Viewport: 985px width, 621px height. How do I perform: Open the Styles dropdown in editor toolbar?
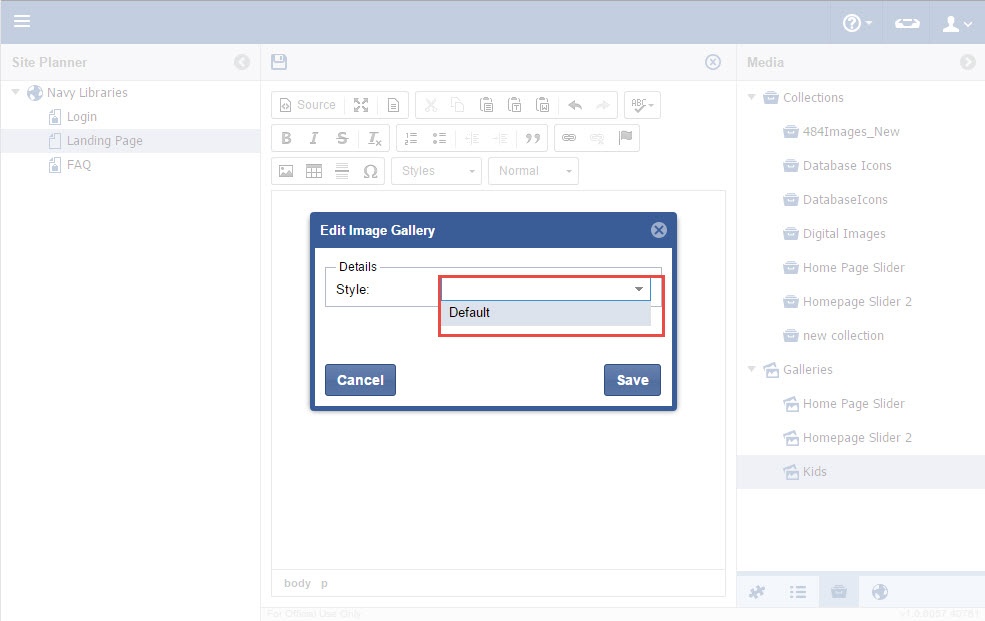tap(436, 171)
